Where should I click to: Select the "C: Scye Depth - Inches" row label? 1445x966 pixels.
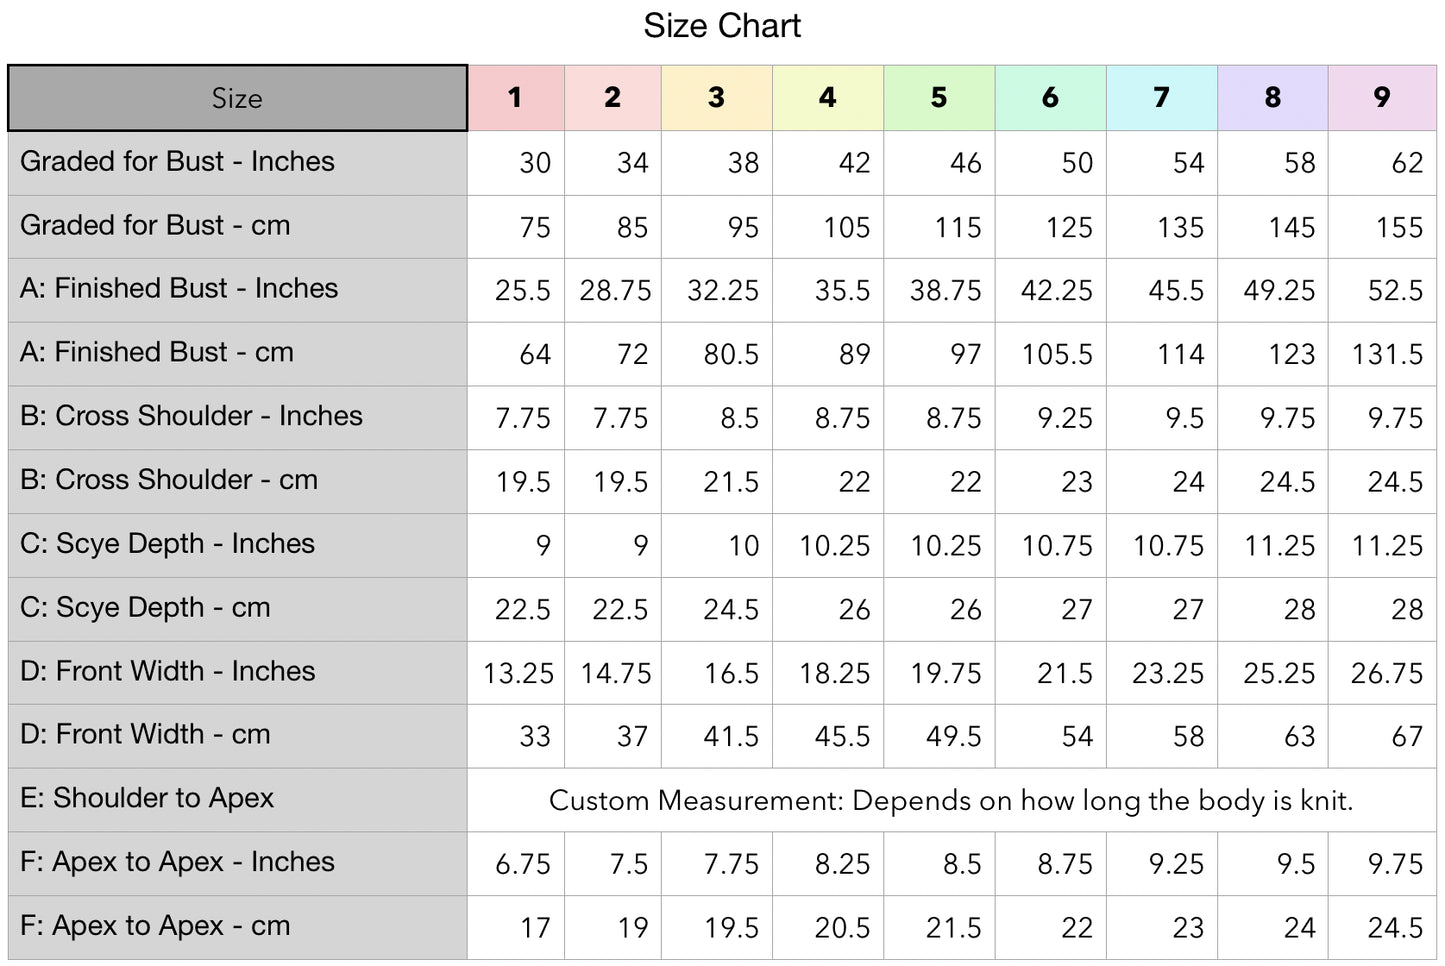click(x=167, y=544)
